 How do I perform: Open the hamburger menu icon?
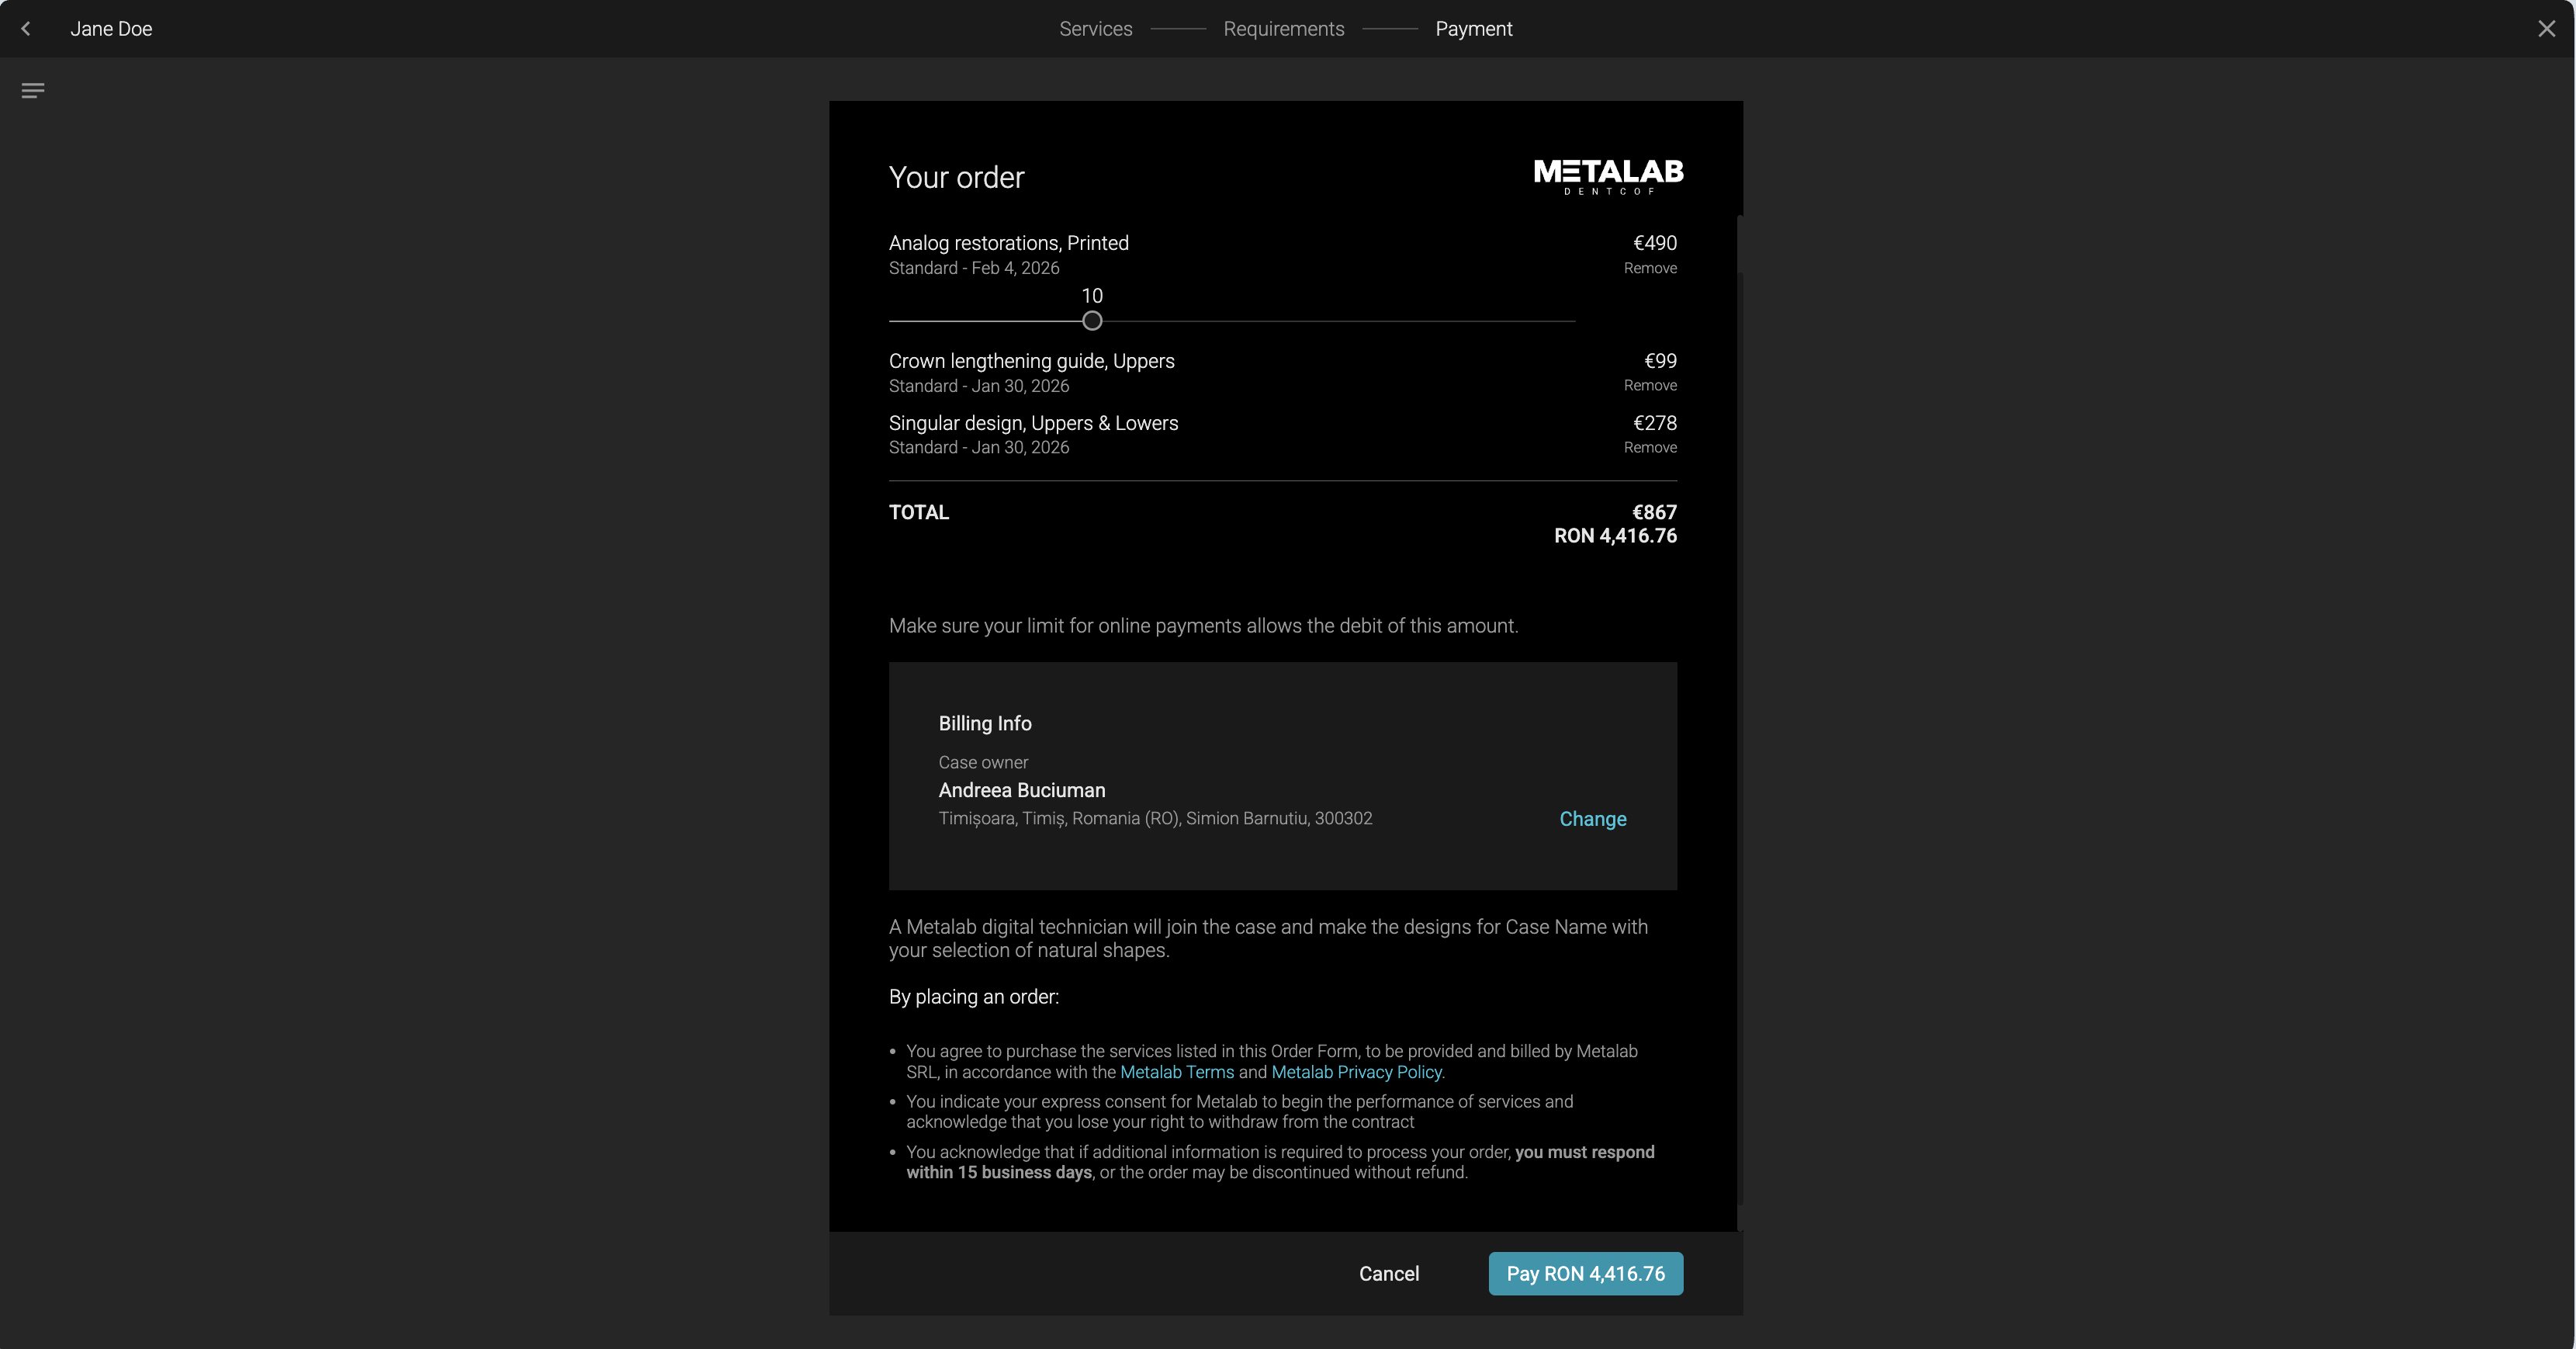tap(32, 91)
